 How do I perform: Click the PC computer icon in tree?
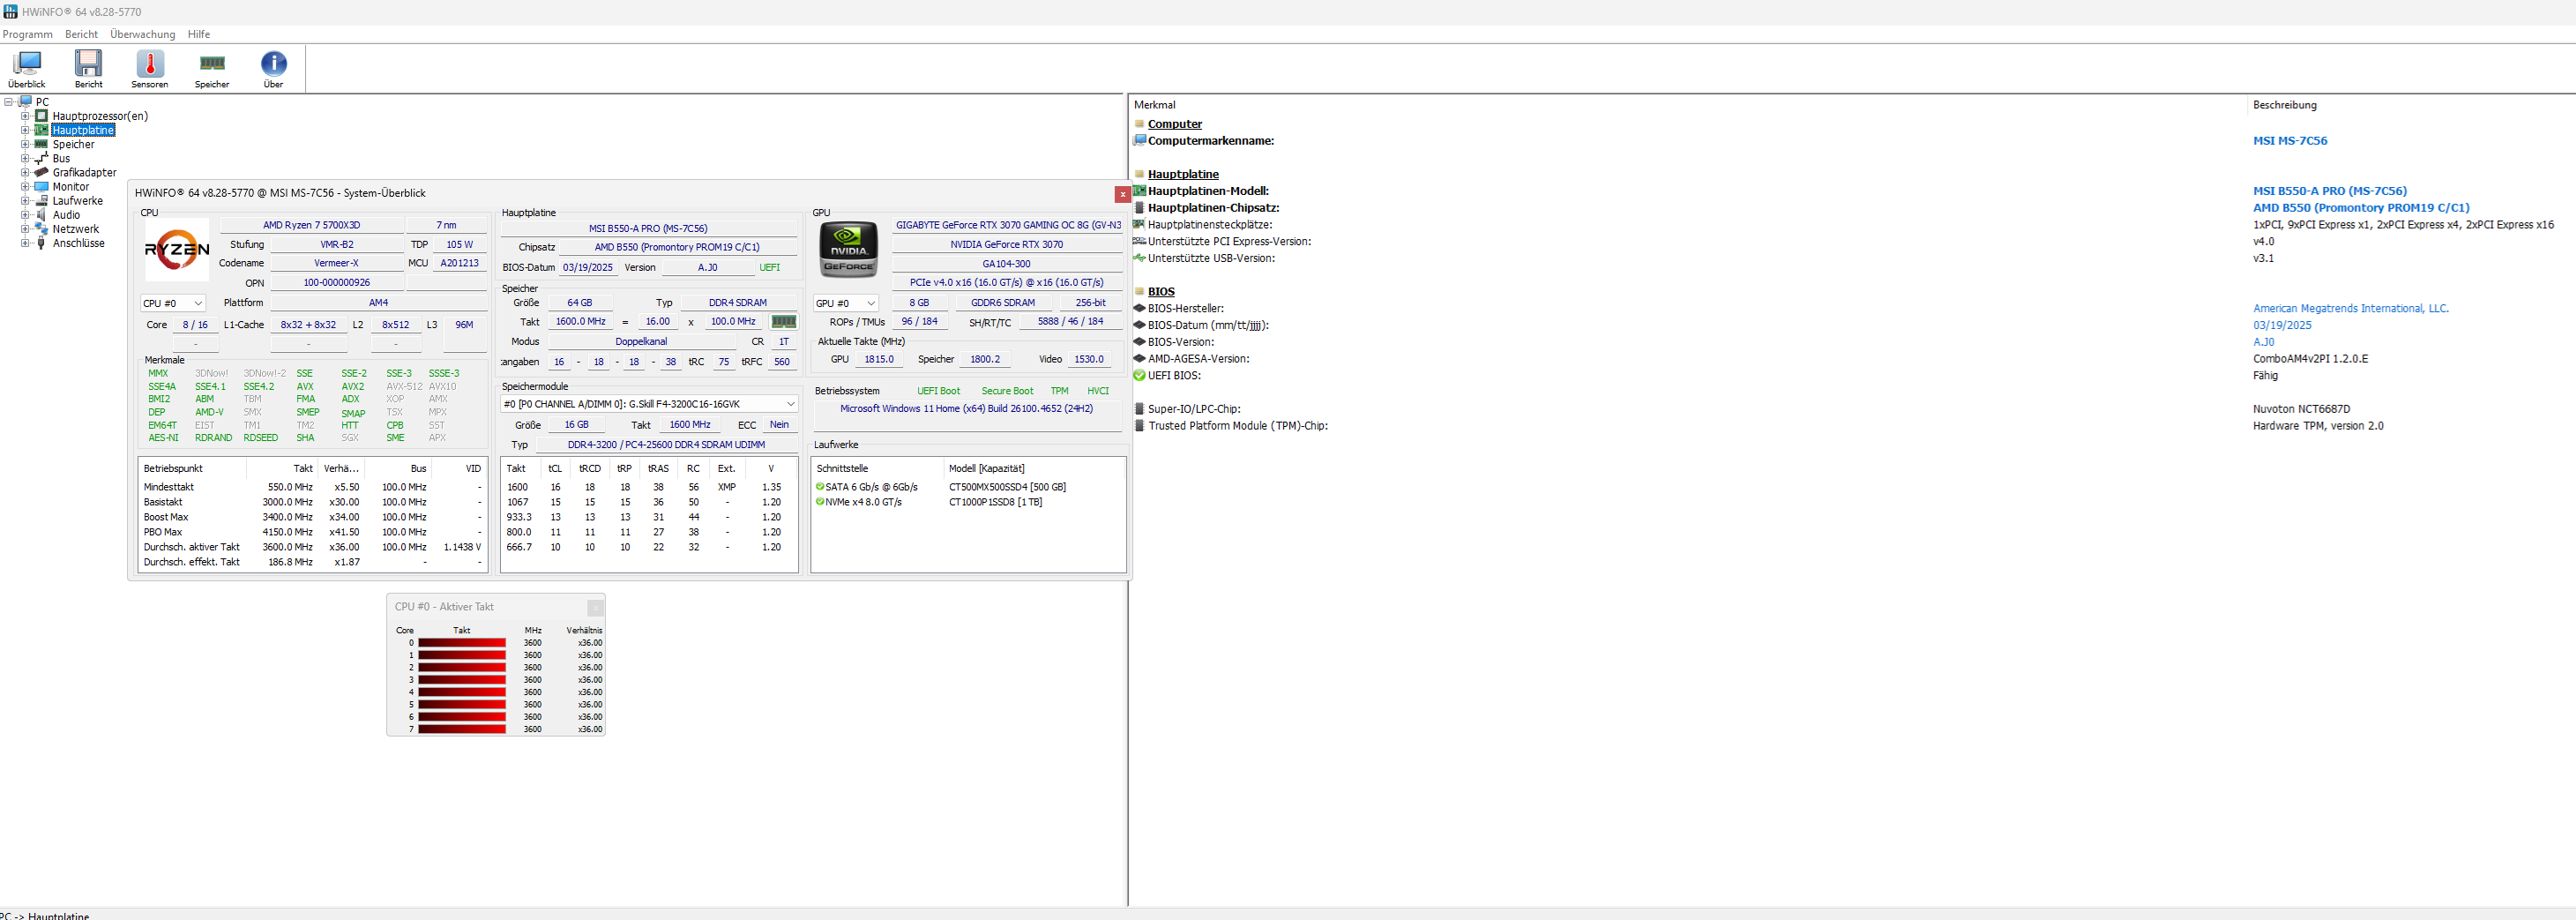point(25,101)
